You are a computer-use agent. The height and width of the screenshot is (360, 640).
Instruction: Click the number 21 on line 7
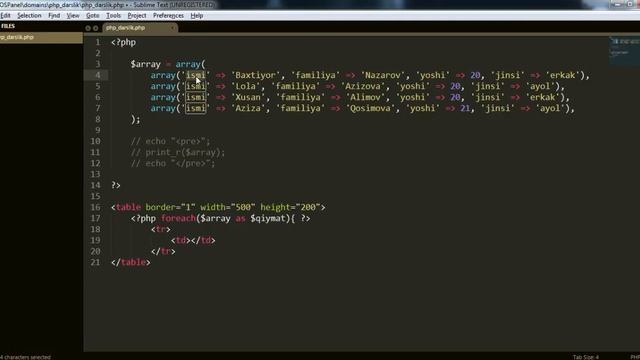click(465, 108)
